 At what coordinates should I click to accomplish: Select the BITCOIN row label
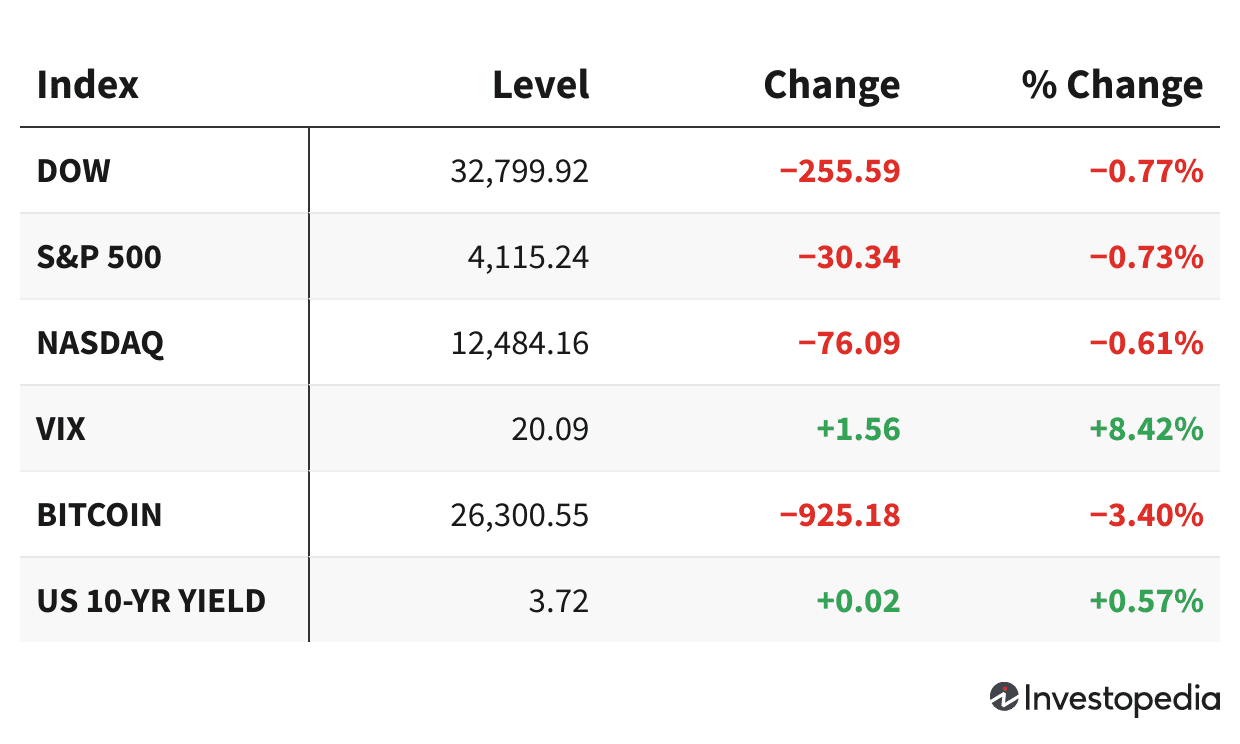(x=99, y=515)
